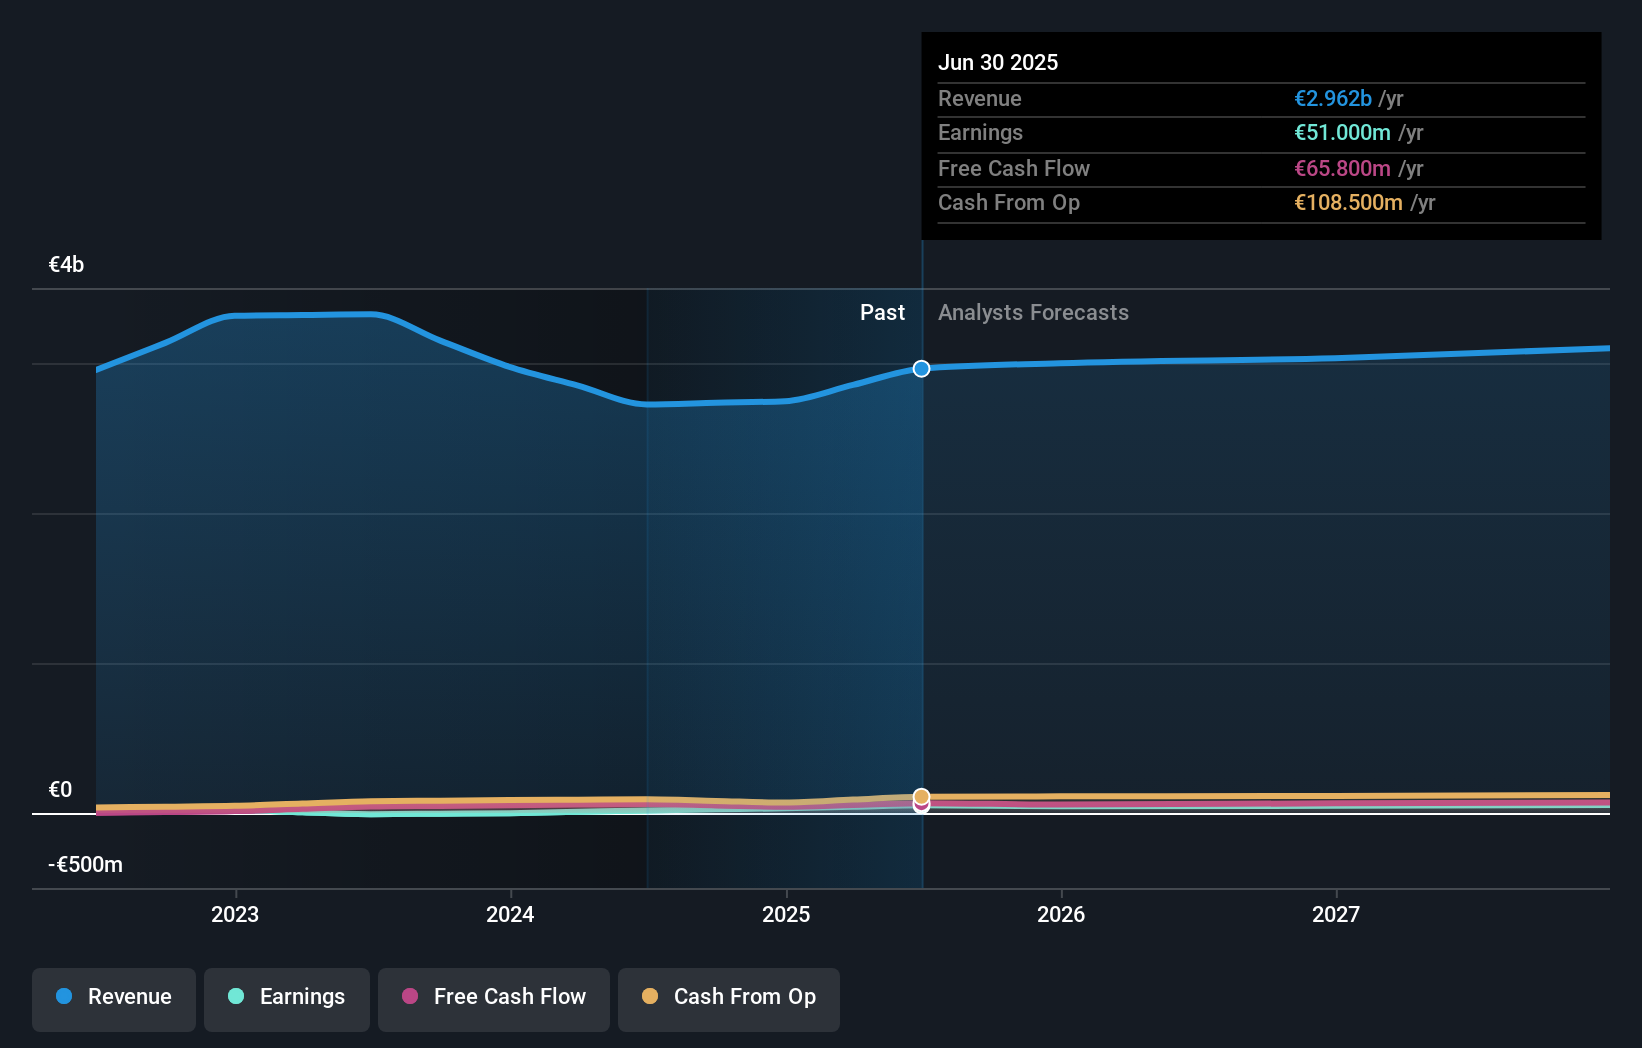Click the pink Free Cash Flow dot
Screen dimensions: 1642x1048
pos(410,997)
